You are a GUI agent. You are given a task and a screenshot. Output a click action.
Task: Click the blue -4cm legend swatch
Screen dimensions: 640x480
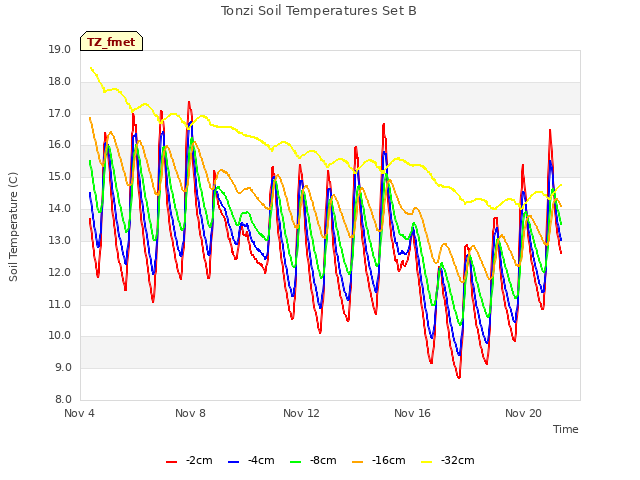(233, 462)
